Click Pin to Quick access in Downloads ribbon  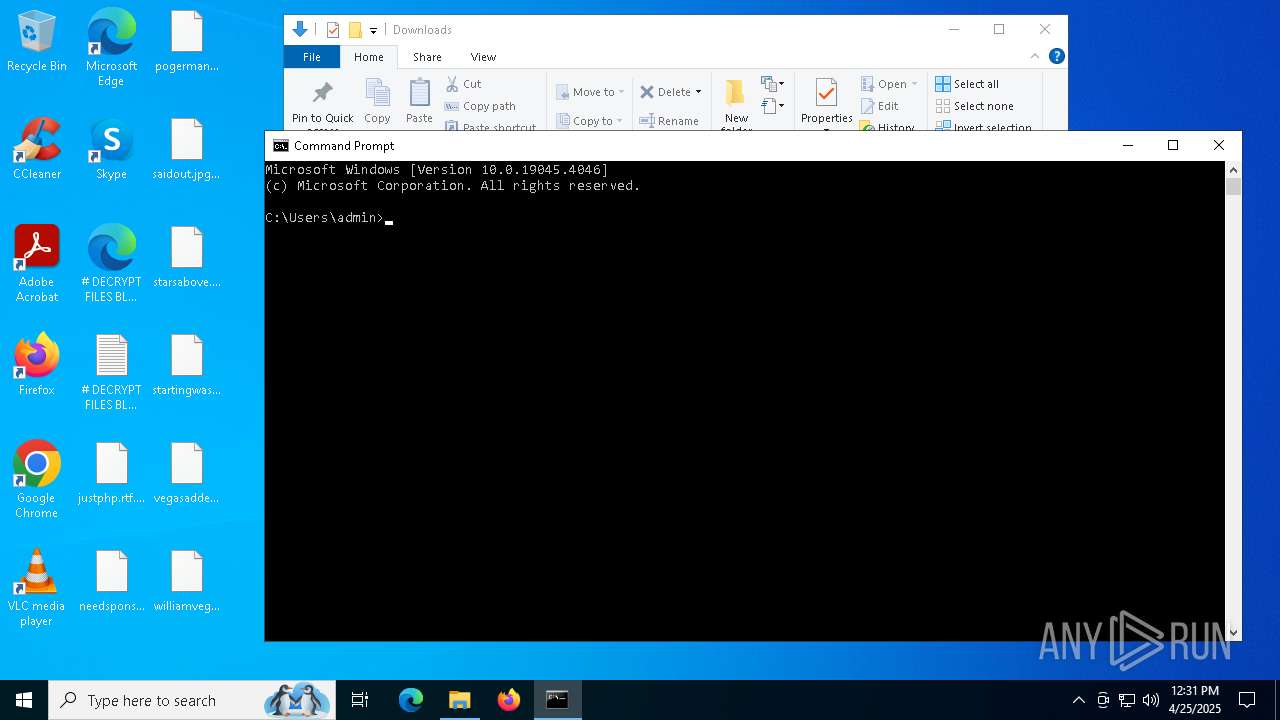322,104
